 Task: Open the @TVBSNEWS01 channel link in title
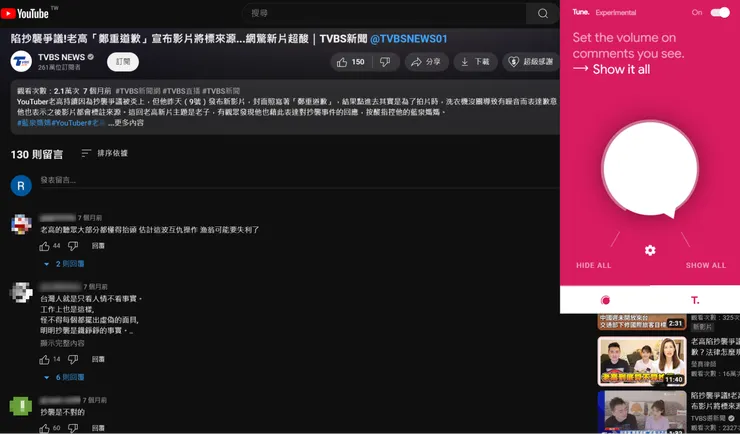click(409, 39)
